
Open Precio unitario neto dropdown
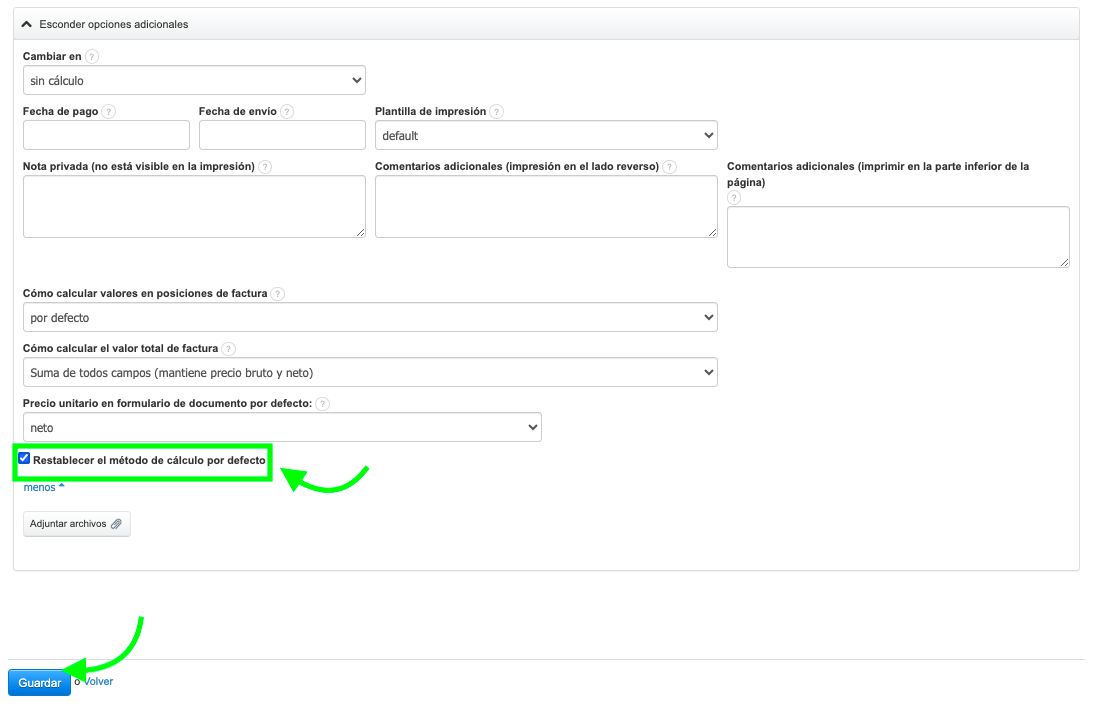(282, 427)
